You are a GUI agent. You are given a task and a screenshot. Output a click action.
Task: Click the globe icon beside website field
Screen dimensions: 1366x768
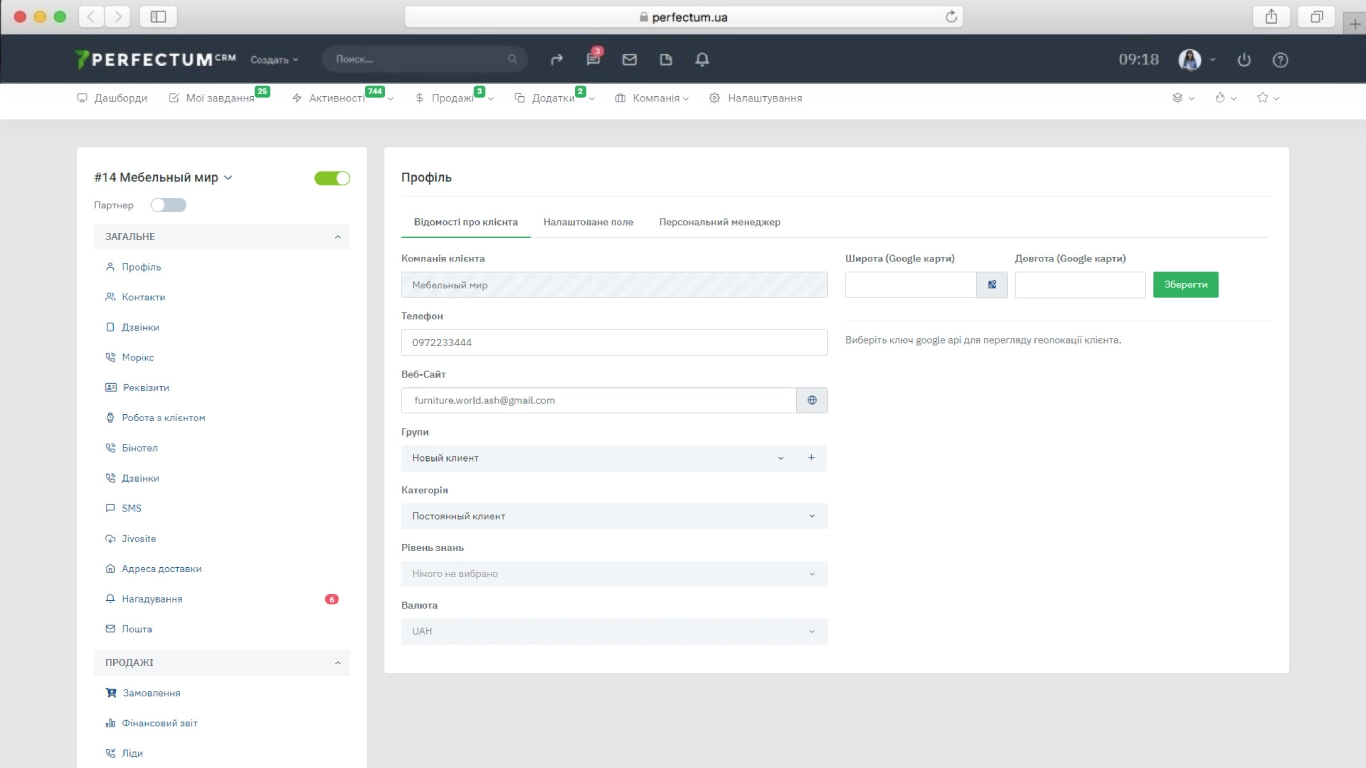click(x=812, y=400)
